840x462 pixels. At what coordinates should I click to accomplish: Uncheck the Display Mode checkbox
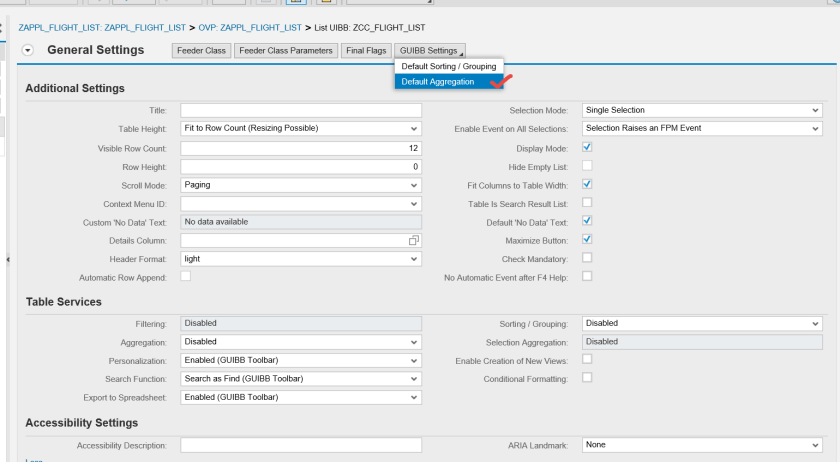coord(587,147)
